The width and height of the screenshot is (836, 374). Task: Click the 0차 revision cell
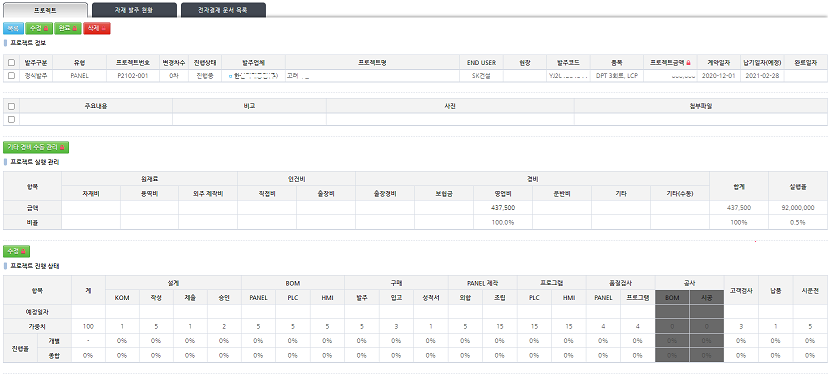pyautogui.click(x=174, y=76)
